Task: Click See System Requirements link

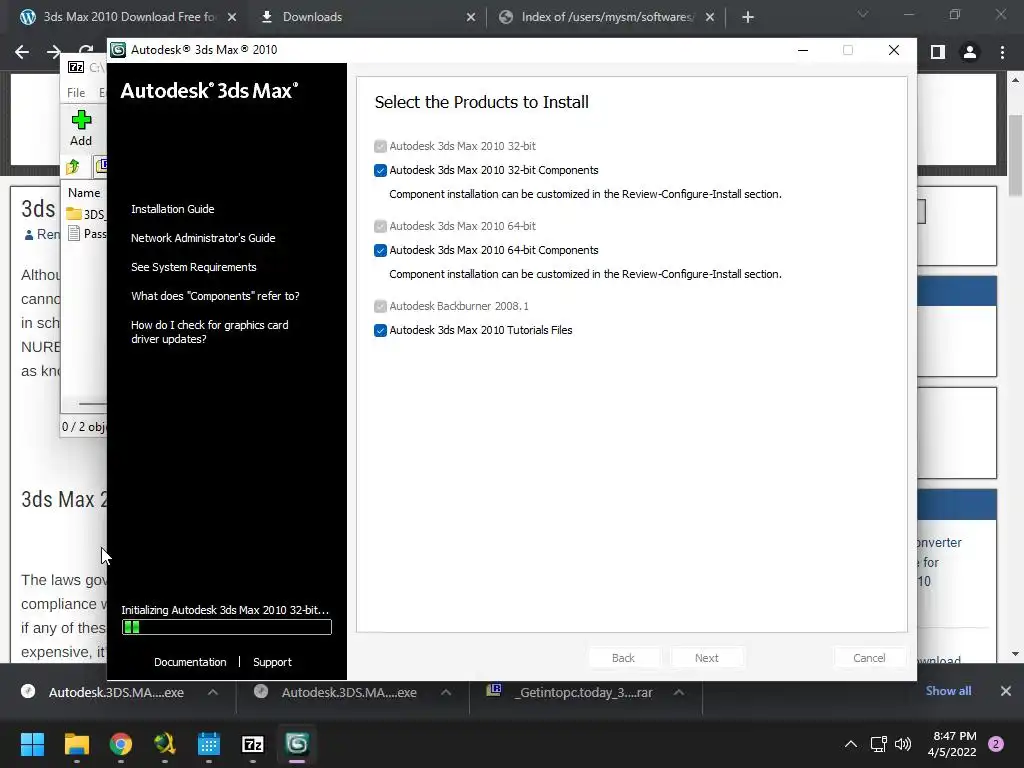Action: click(x=193, y=267)
